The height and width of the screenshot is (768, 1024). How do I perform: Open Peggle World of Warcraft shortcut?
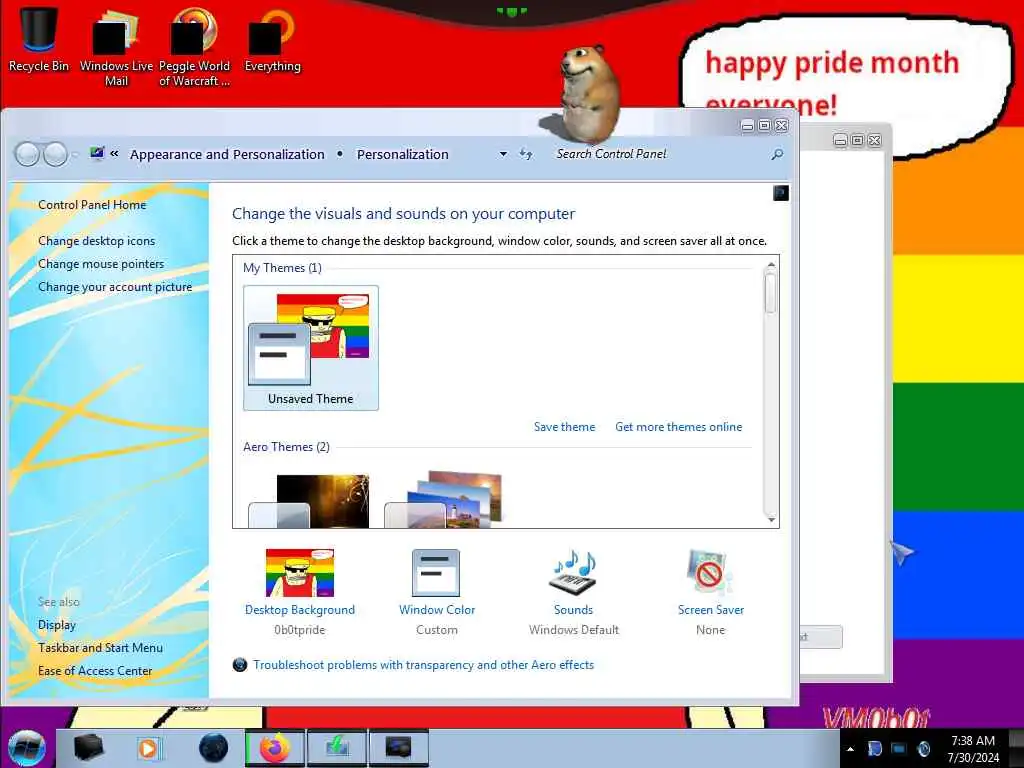[x=194, y=47]
